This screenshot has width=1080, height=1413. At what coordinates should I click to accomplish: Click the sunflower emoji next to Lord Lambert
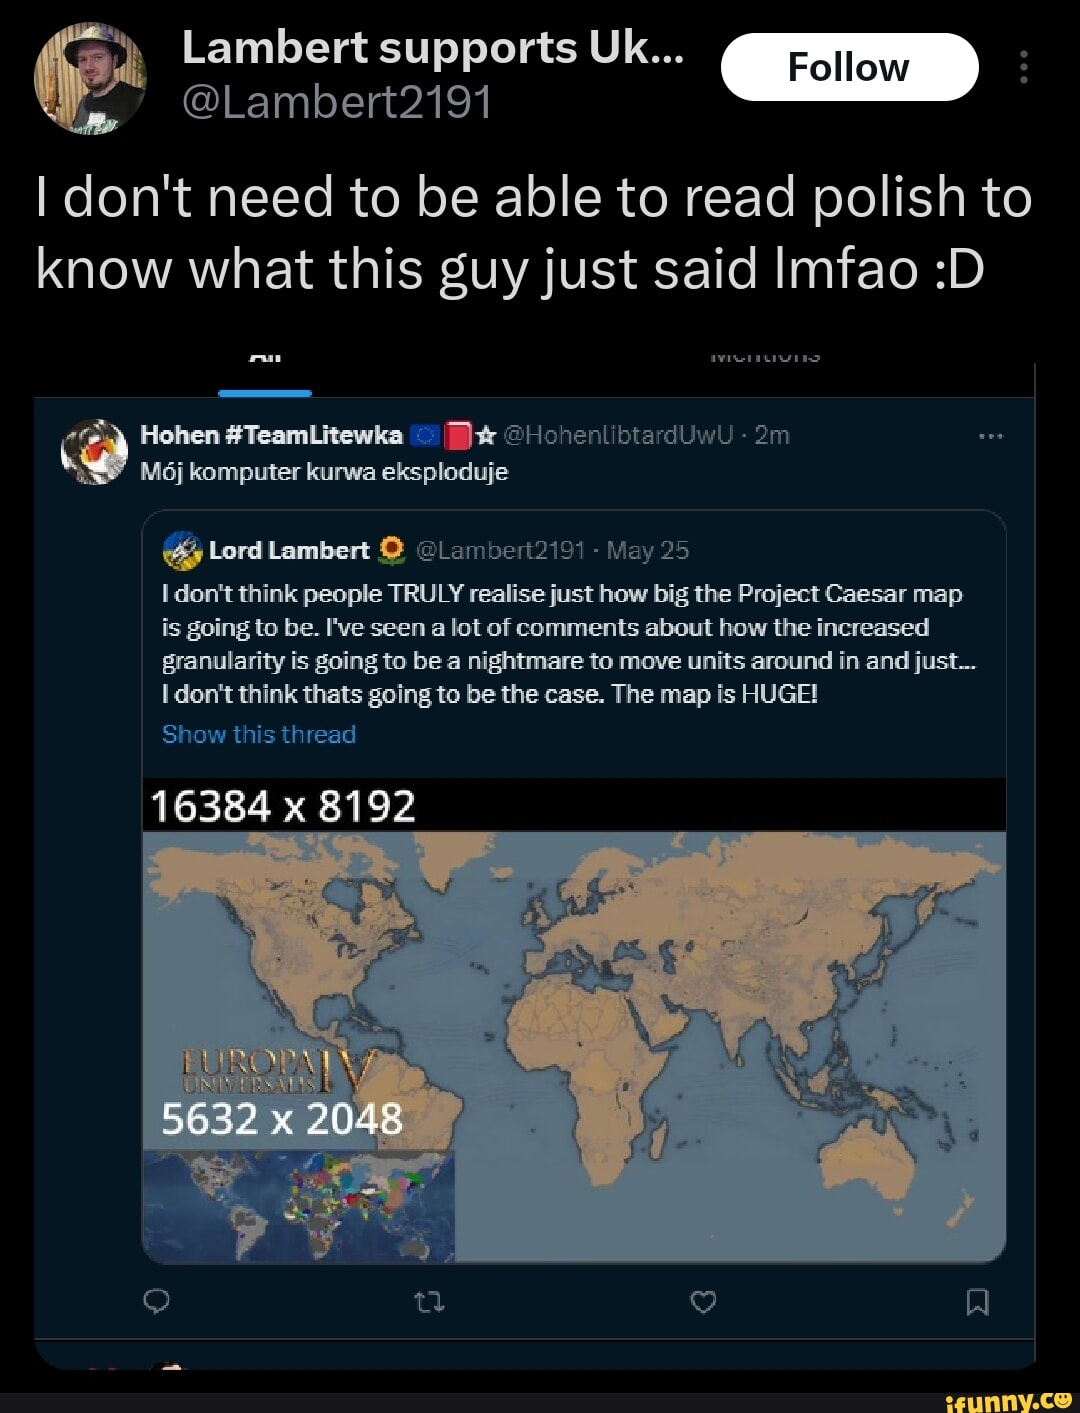click(392, 550)
